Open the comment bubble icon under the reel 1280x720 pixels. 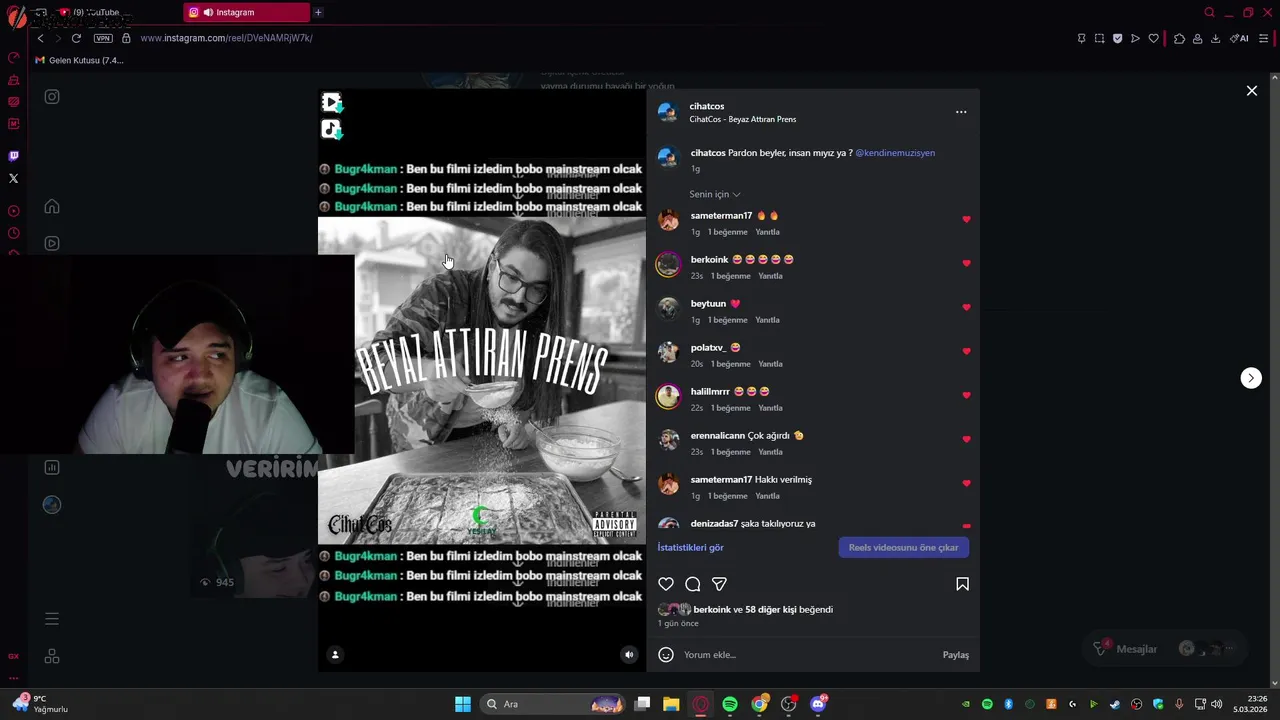pyautogui.click(x=692, y=584)
